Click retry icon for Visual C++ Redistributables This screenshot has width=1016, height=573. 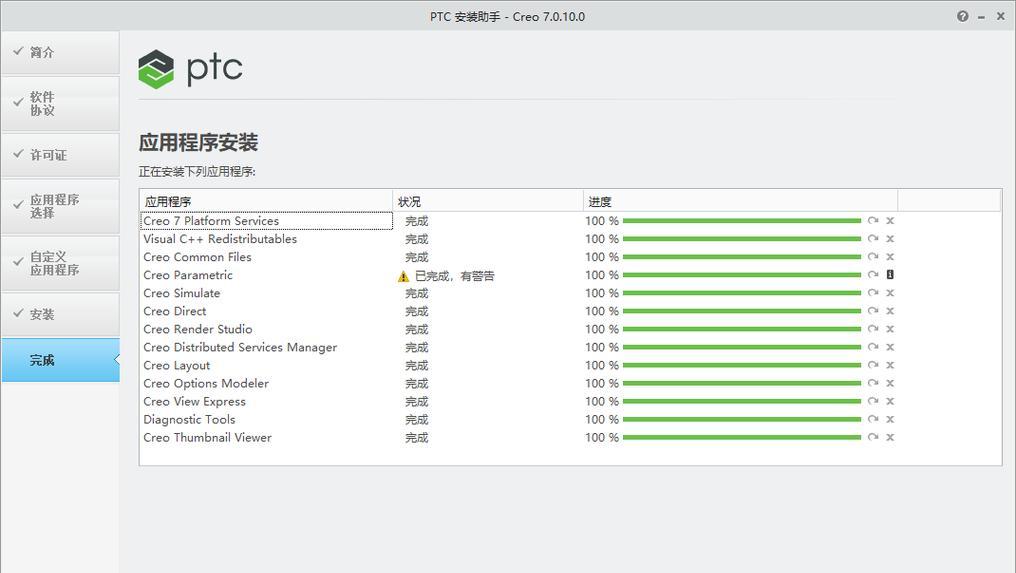pos(873,239)
